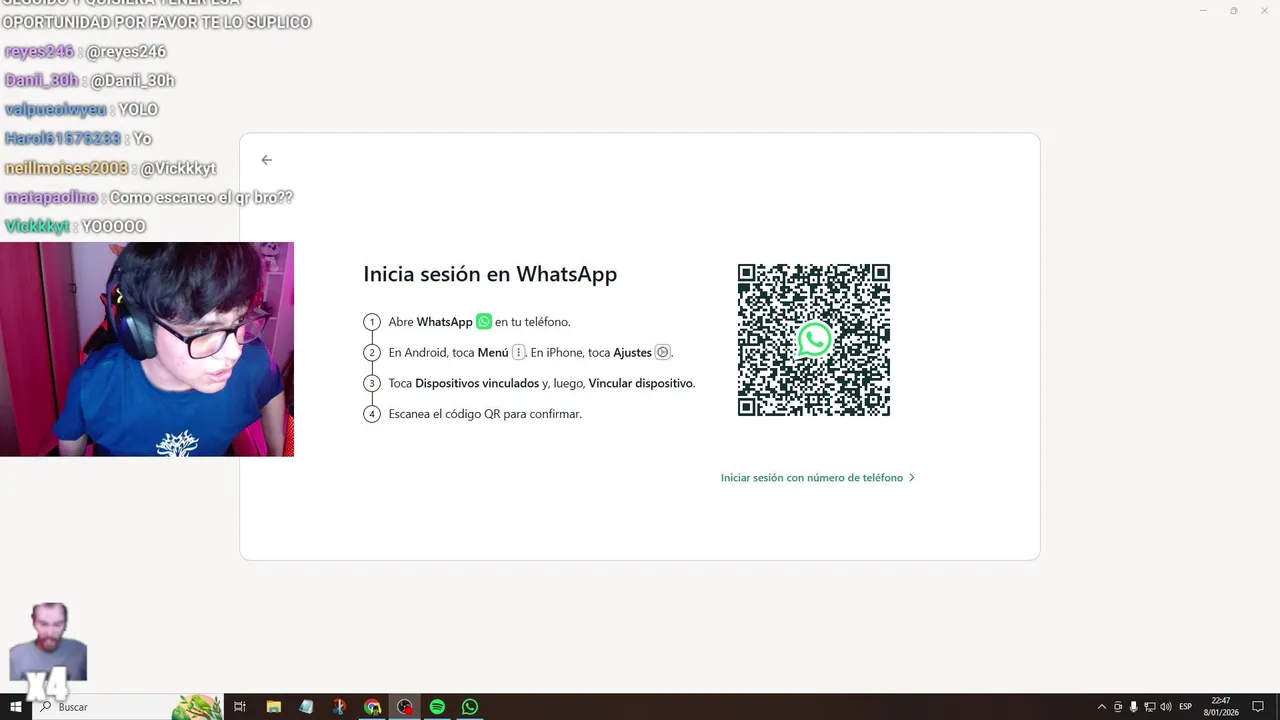The width and height of the screenshot is (1280, 720).
Task: Open WhatsApp from the taskbar
Action: 470,707
